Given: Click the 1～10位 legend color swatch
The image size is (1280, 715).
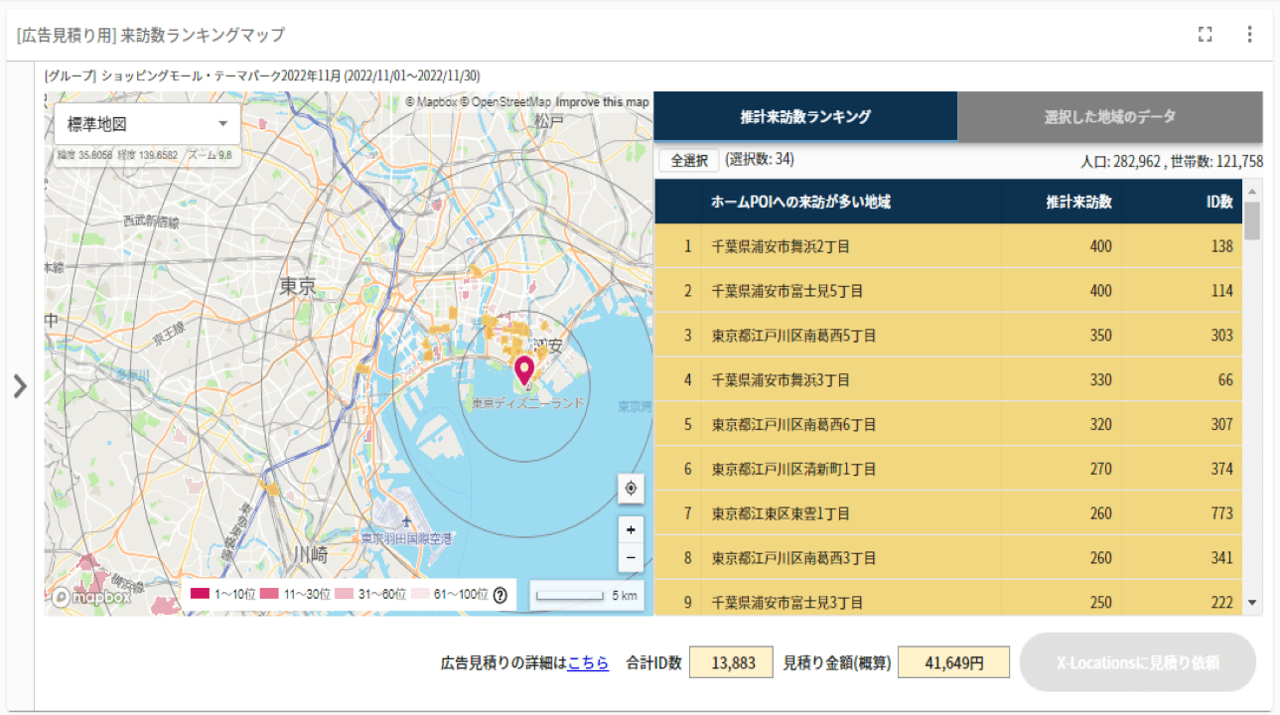Looking at the screenshot, I should (x=200, y=595).
